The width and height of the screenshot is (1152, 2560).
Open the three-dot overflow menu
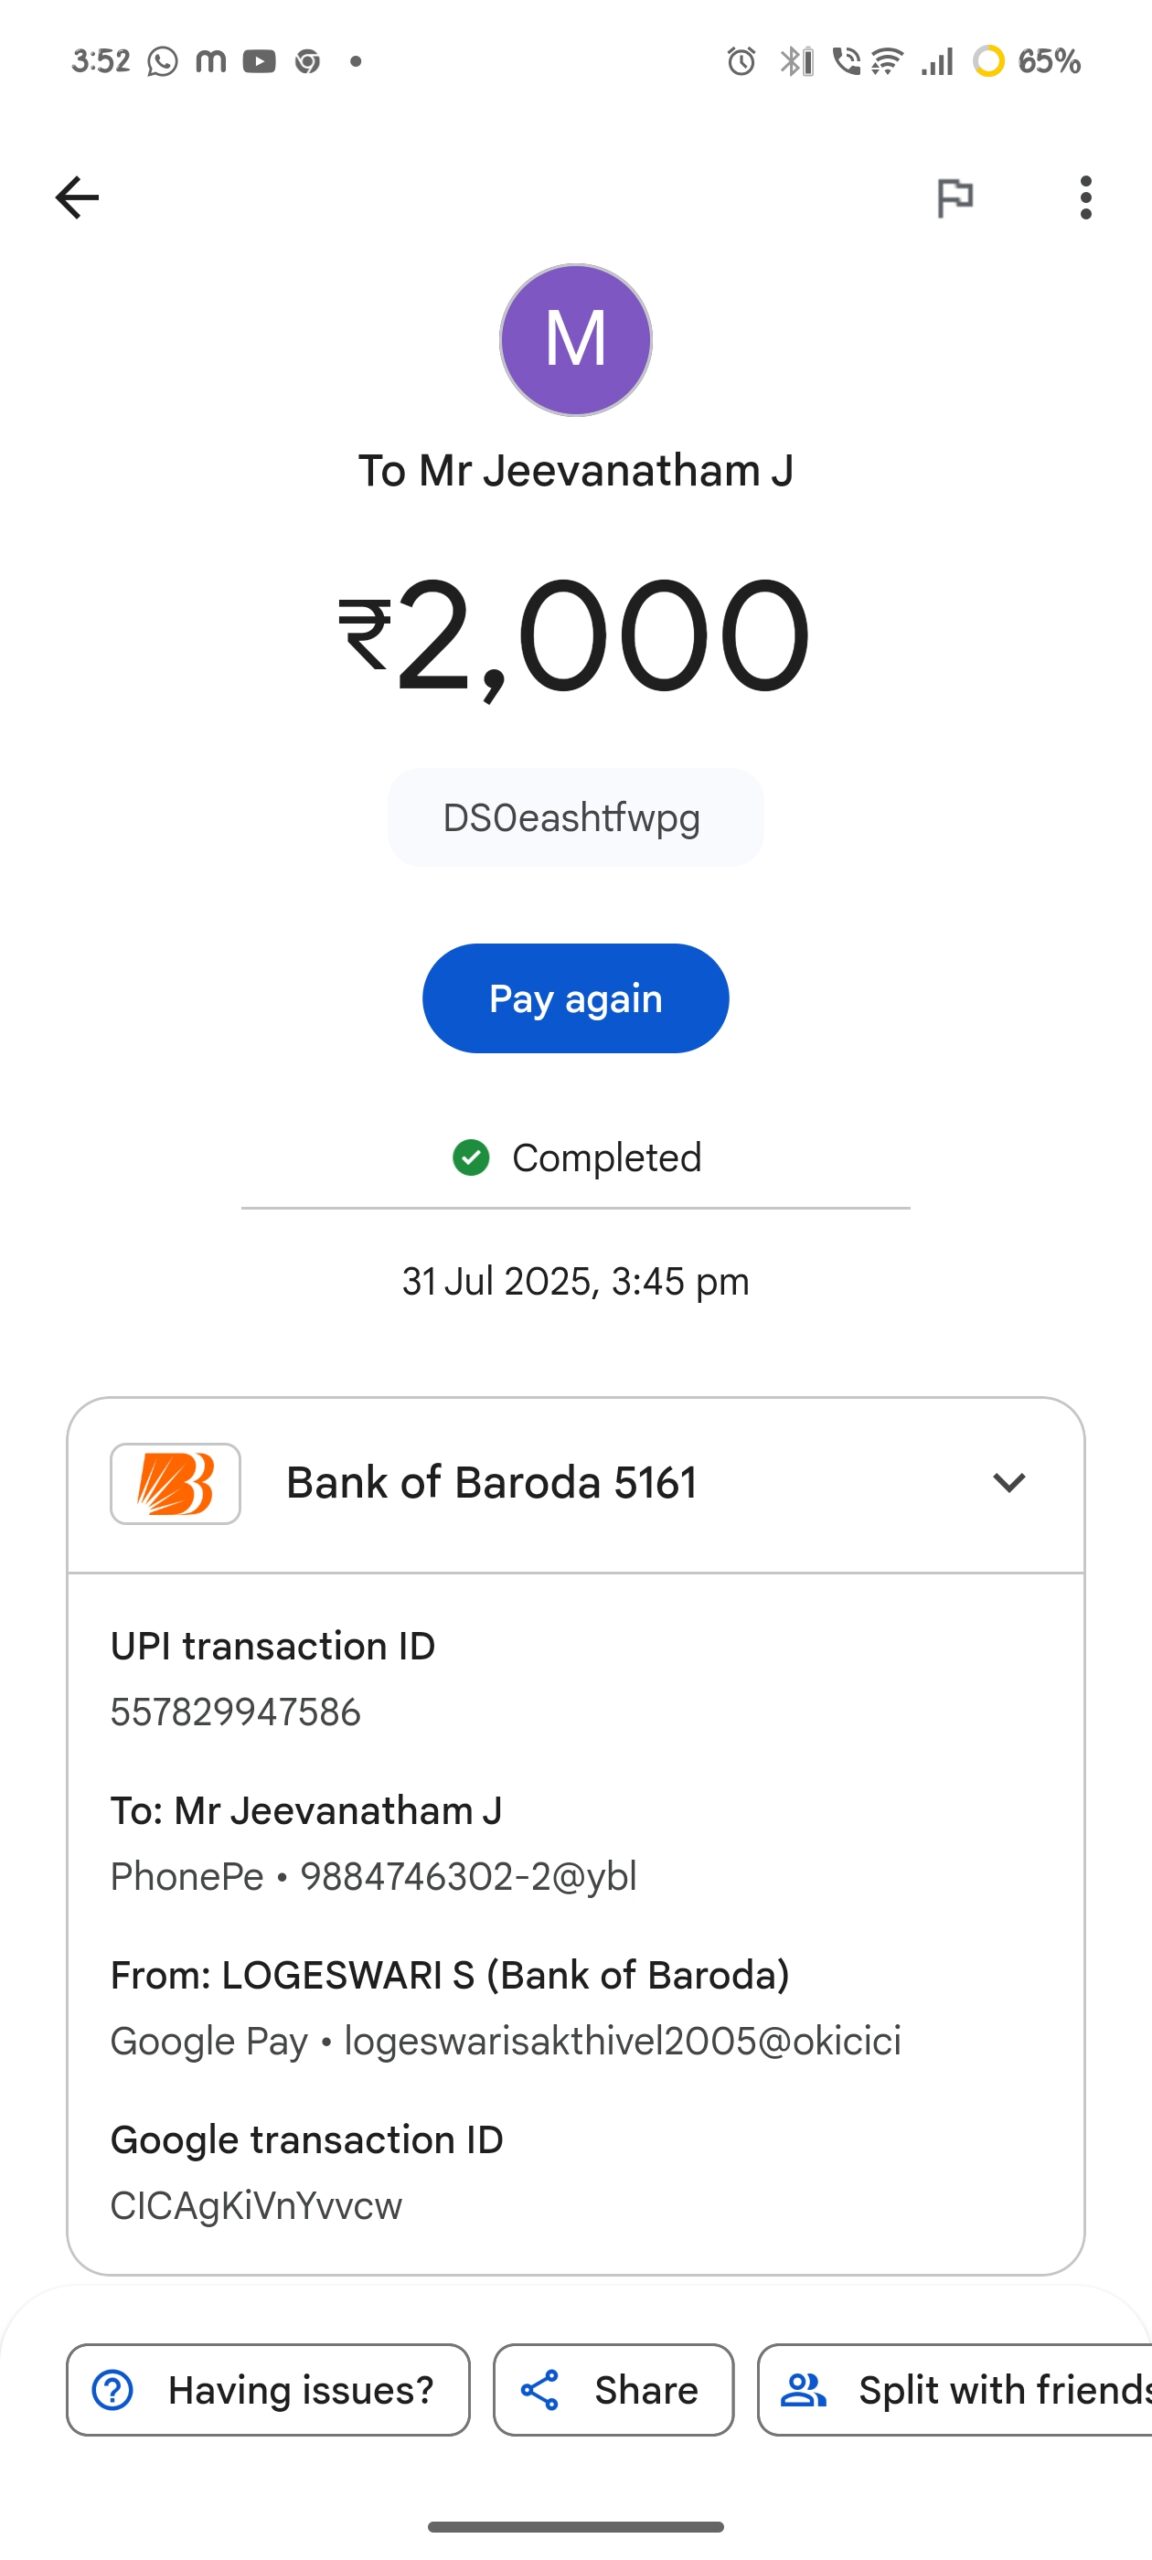click(x=1086, y=197)
